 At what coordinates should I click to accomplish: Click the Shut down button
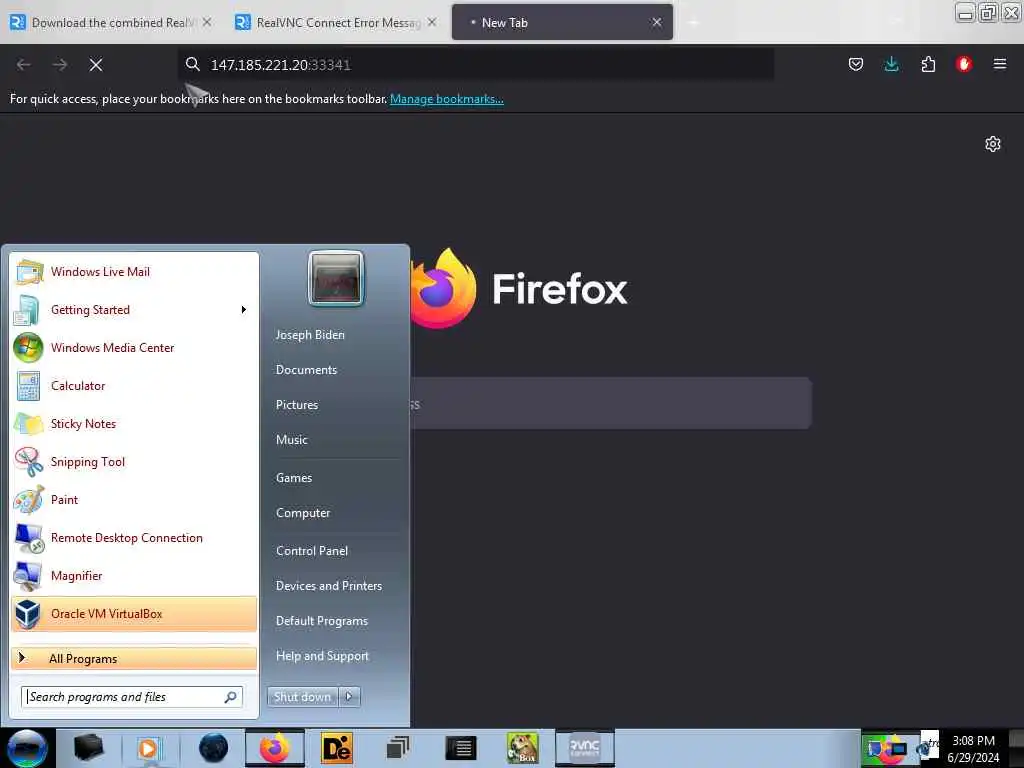pos(302,697)
